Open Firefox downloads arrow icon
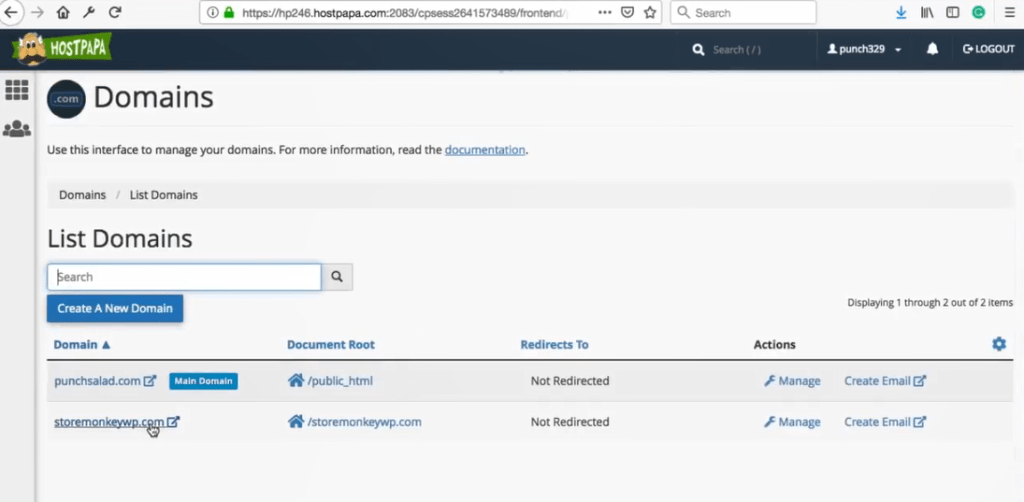This screenshot has height=502, width=1024. 901,12
